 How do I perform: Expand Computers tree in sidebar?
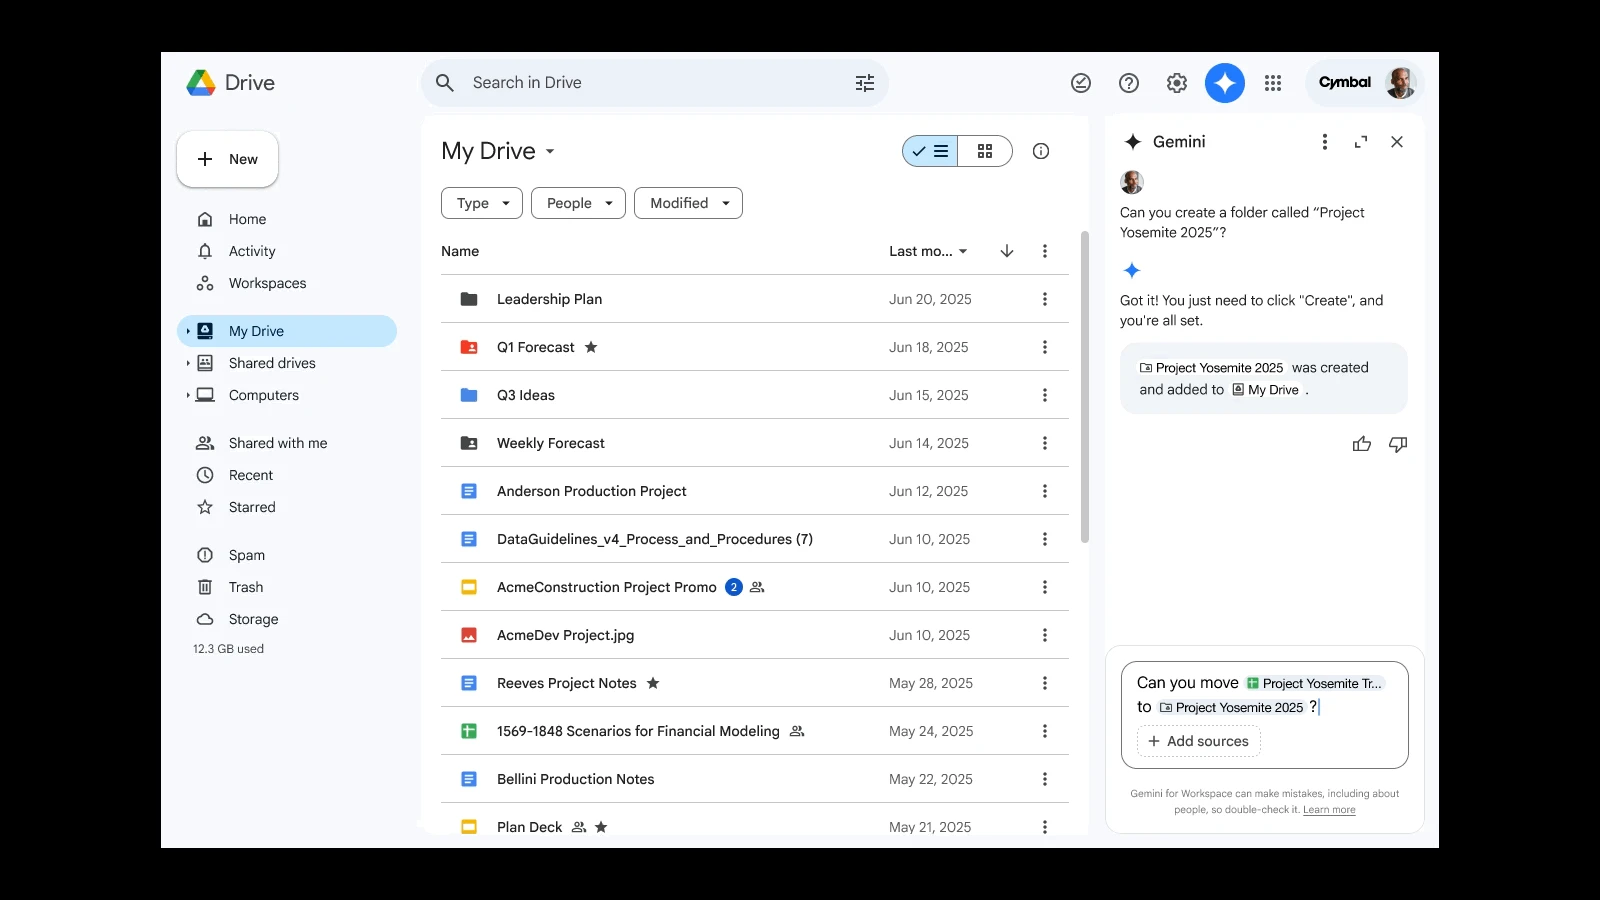(x=188, y=395)
